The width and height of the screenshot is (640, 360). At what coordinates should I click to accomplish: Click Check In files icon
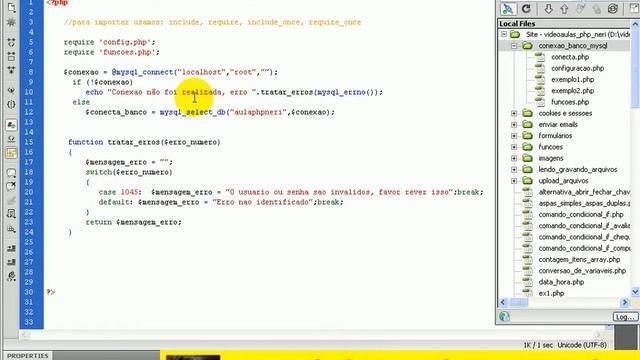click(596, 9)
